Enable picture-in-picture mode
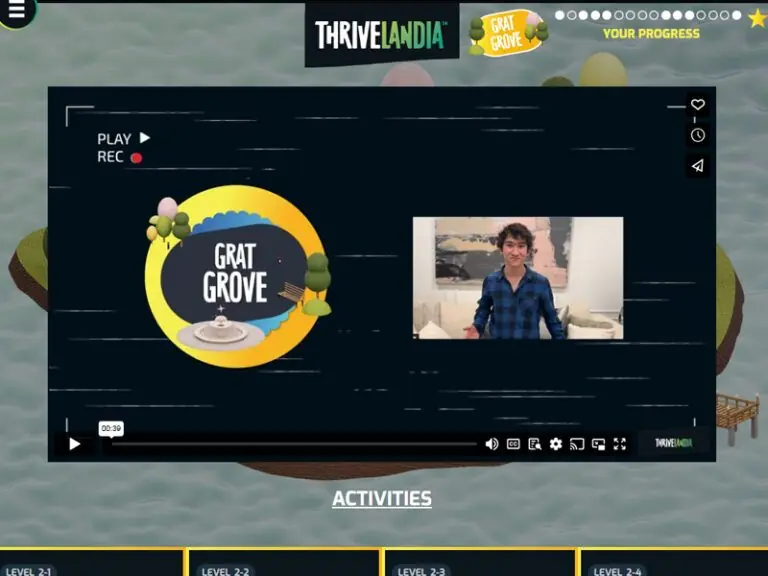Screen dimensions: 768x576 598,444
